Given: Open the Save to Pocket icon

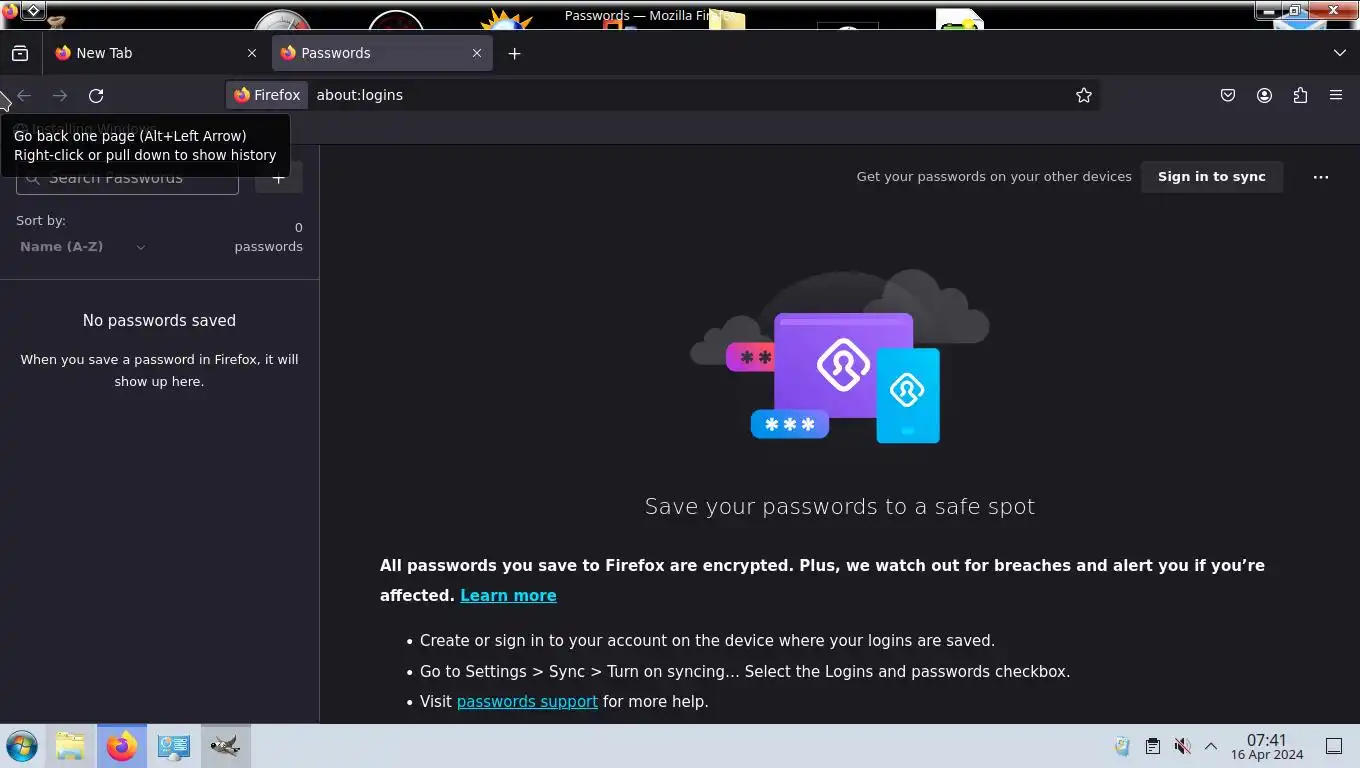Looking at the screenshot, I should 1228,95.
